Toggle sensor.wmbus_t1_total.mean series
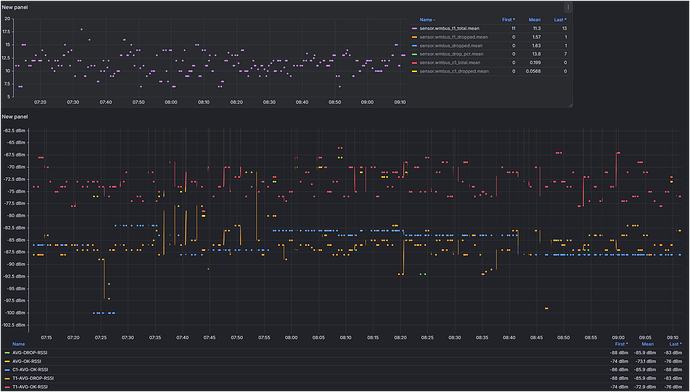 (x=449, y=29)
